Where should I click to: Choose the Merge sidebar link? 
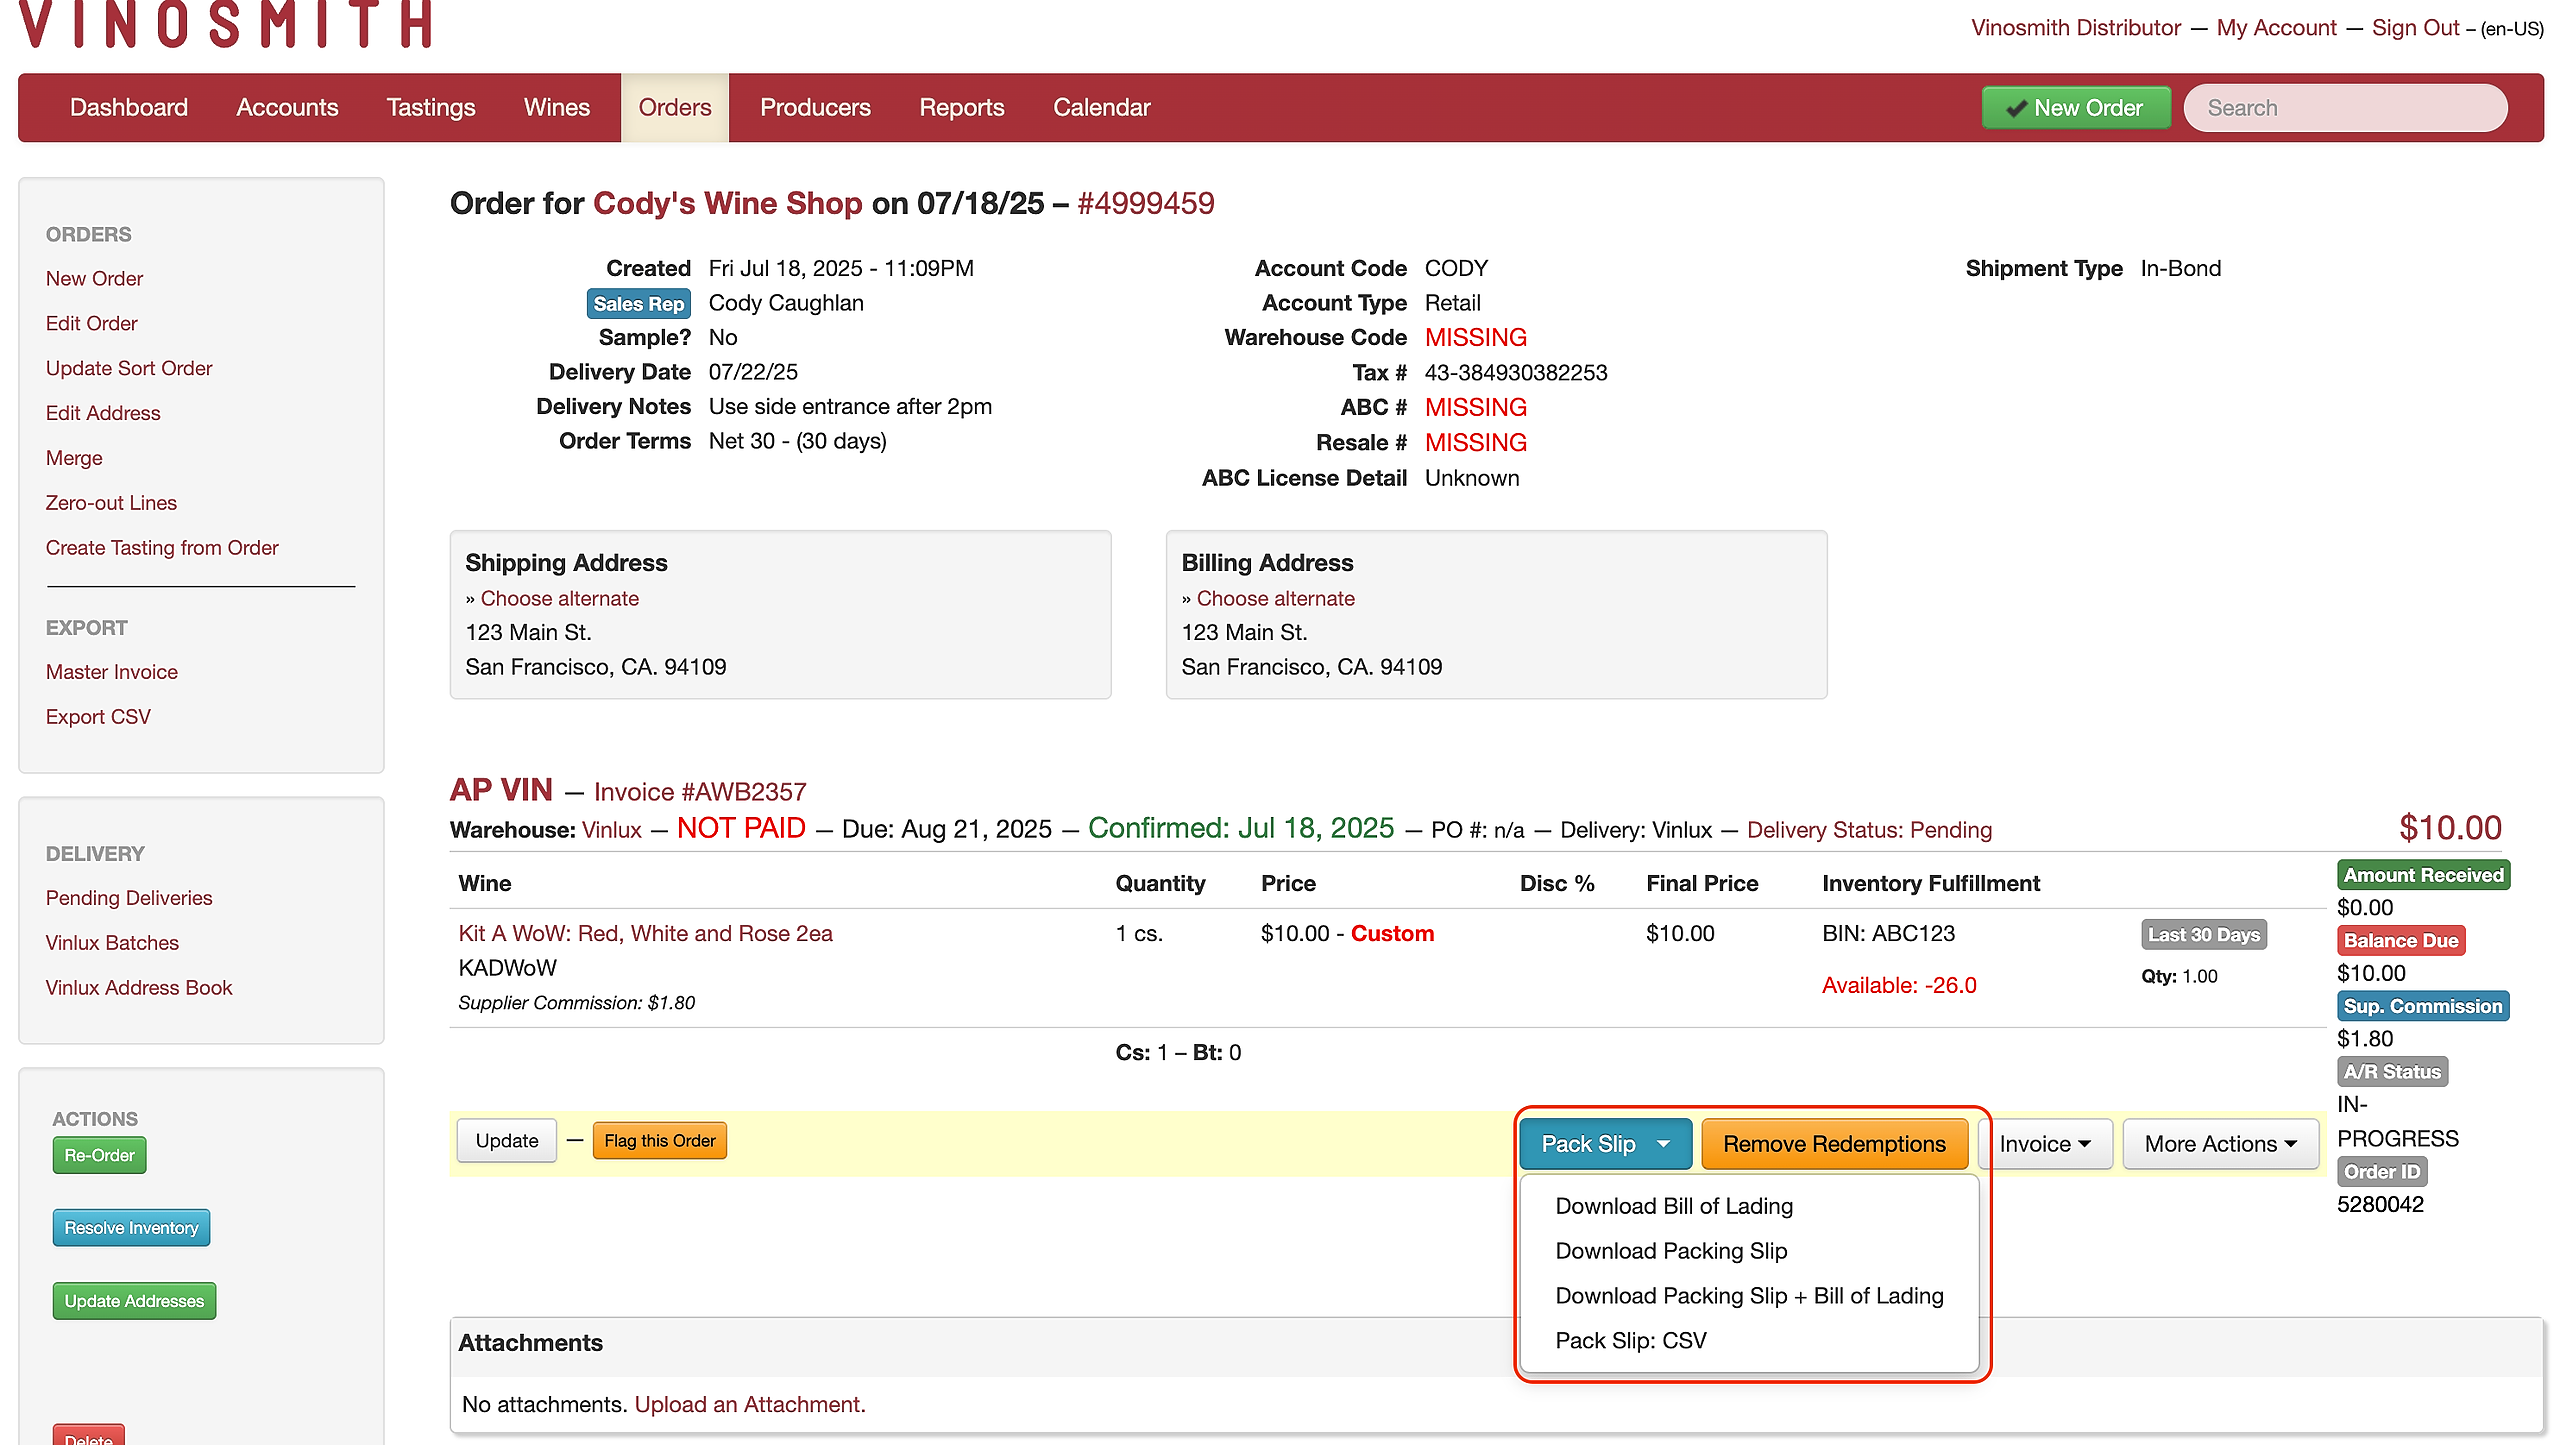click(x=74, y=458)
